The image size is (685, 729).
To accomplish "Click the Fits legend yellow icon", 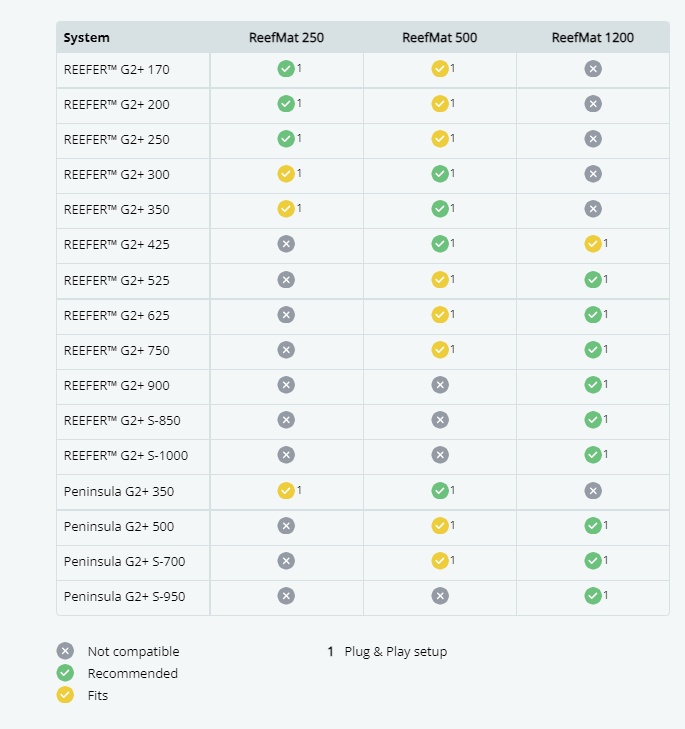I will click(x=65, y=695).
